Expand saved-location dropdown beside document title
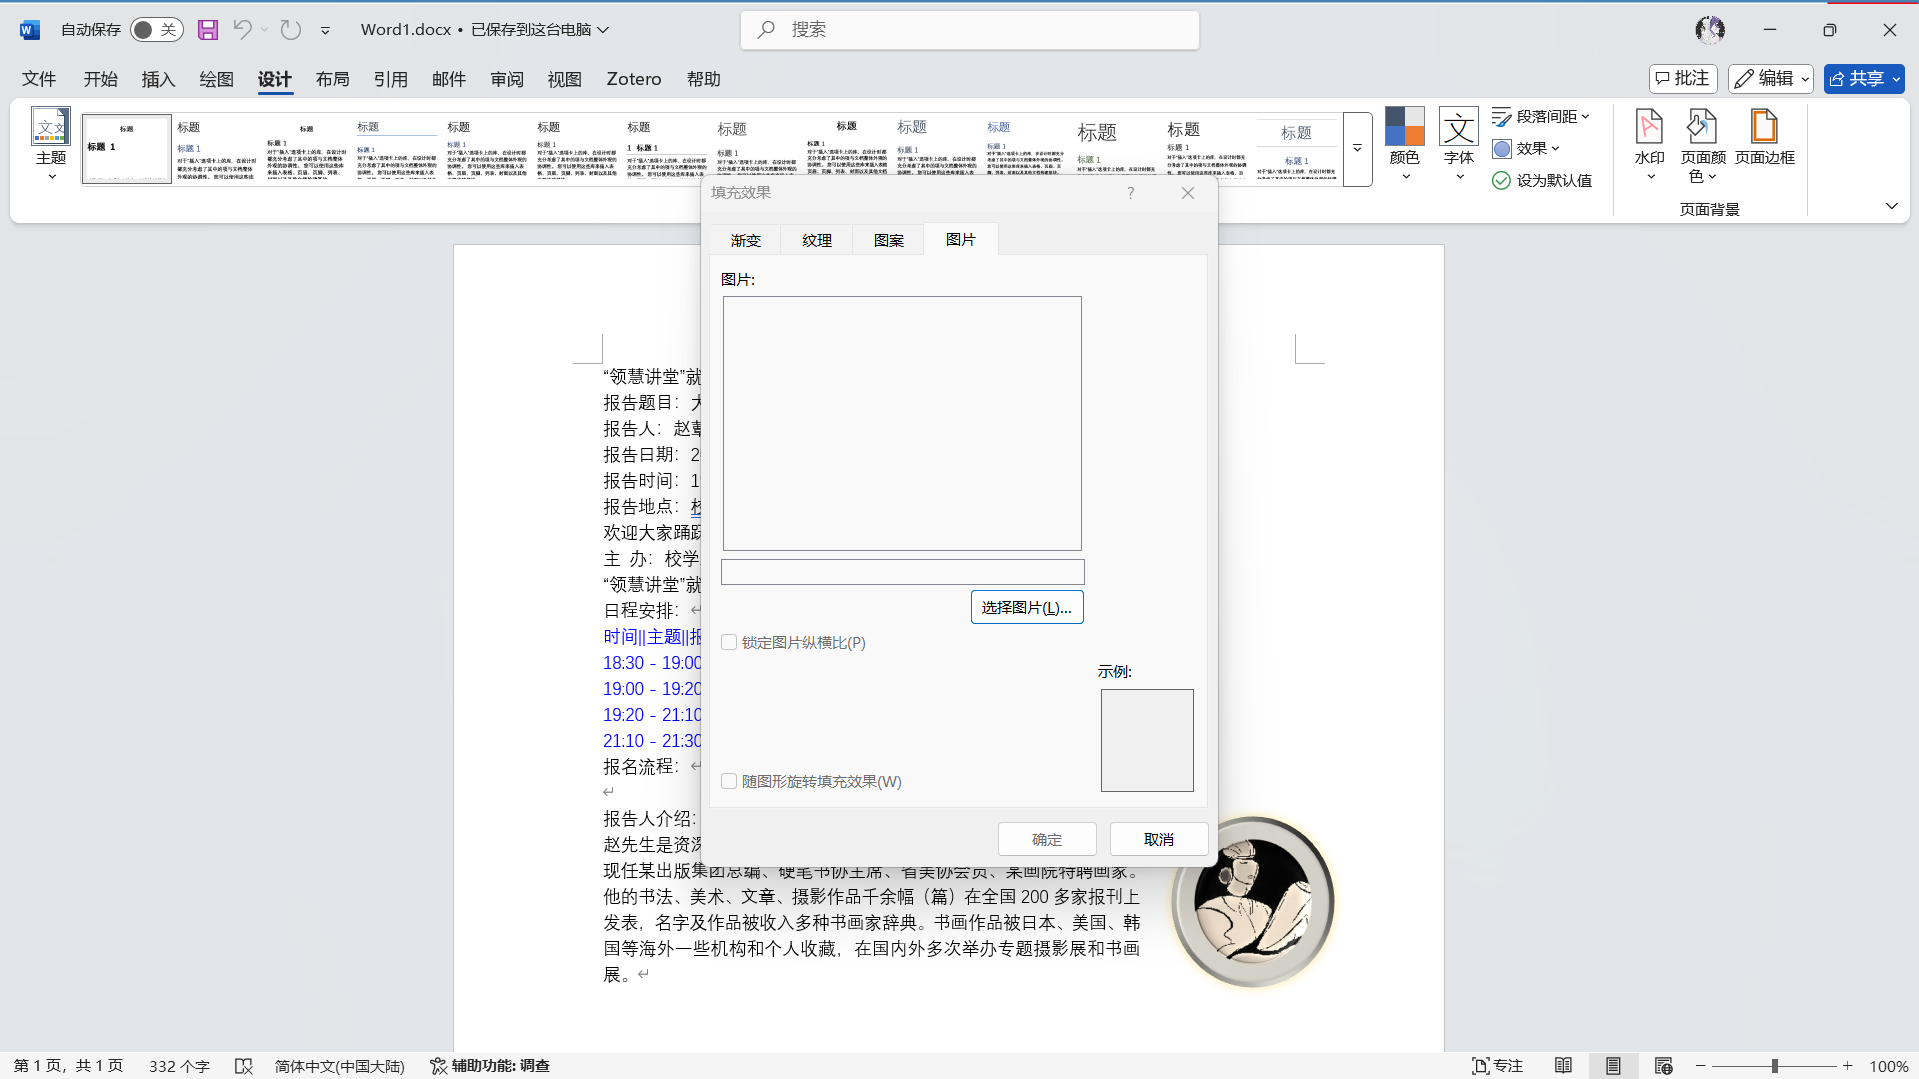Screen dimensions: 1919x1079 (x=603, y=30)
